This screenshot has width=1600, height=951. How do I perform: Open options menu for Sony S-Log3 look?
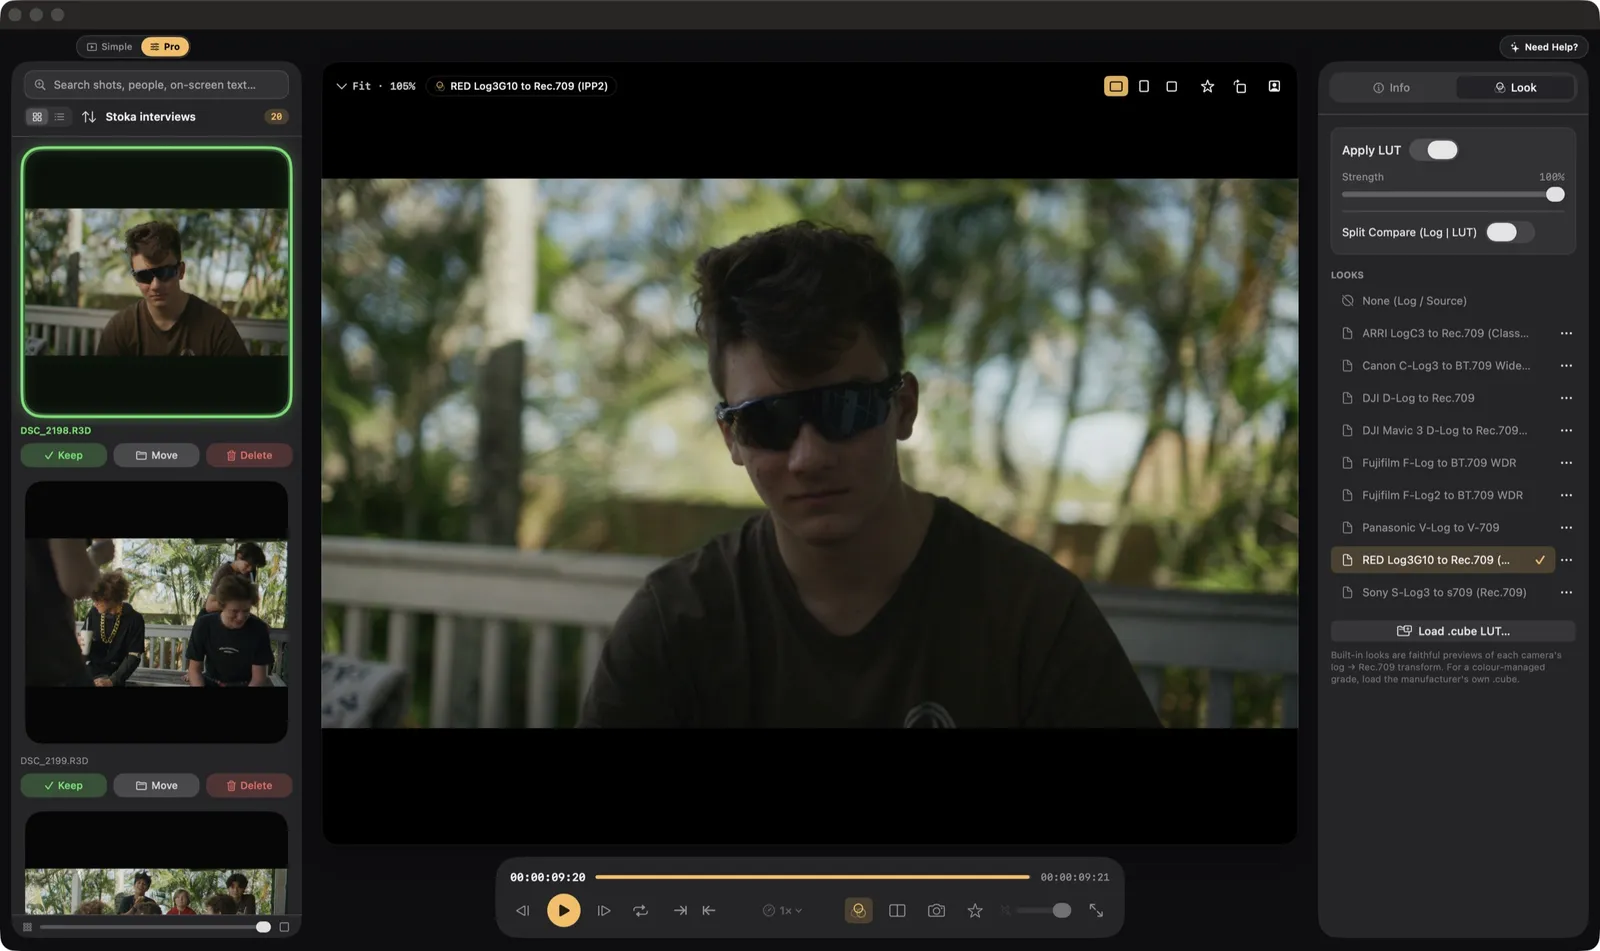(x=1566, y=593)
